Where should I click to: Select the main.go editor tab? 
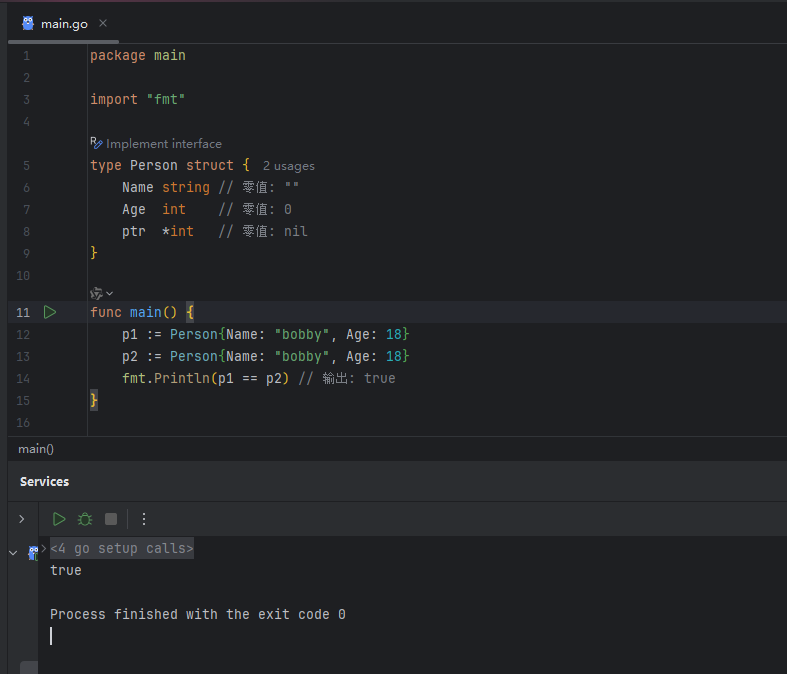tap(64, 24)
